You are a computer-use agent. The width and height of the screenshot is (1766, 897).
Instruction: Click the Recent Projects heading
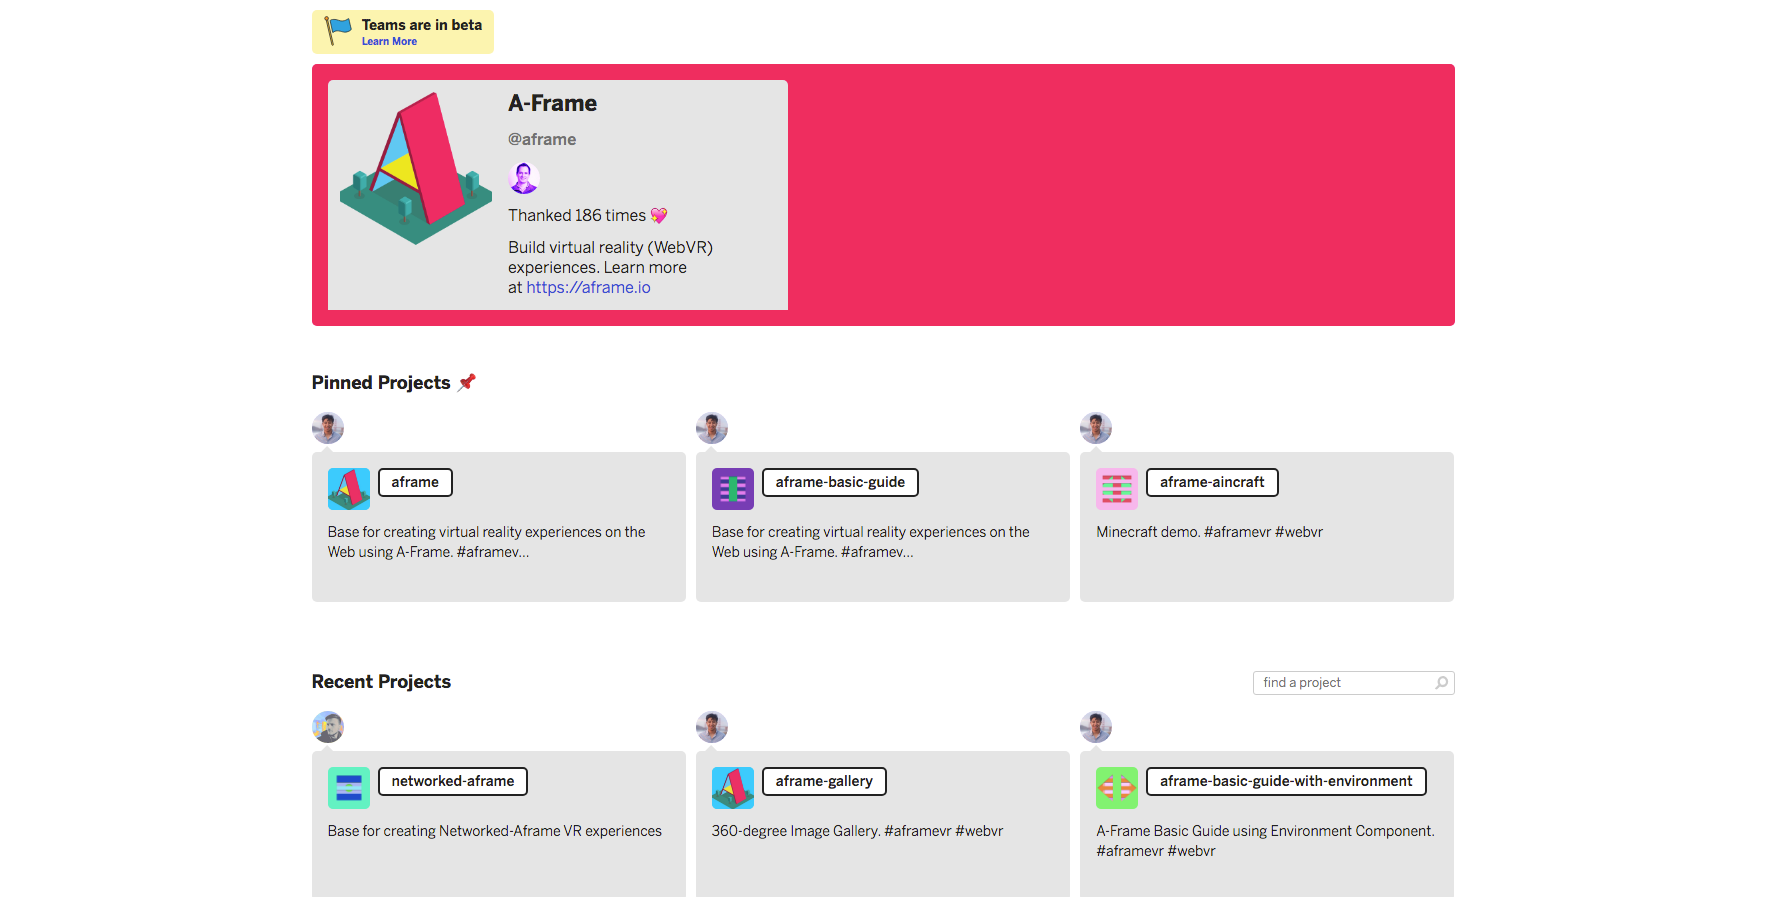coord(381,682)
